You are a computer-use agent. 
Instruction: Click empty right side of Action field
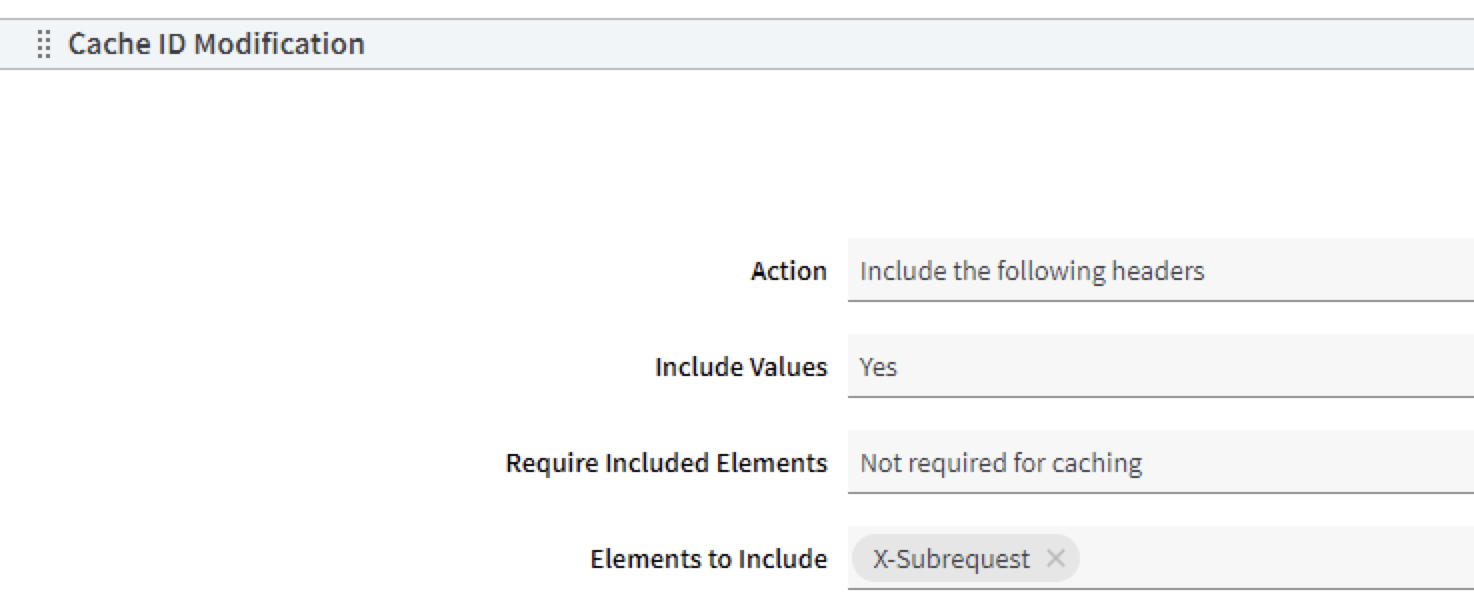(1380, 271)
